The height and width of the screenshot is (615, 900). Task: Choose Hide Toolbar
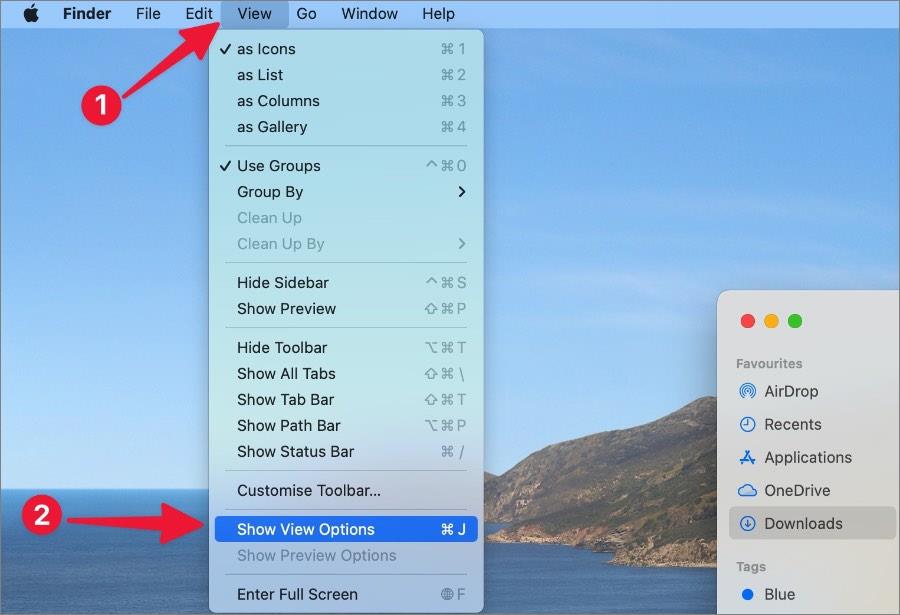346,347
